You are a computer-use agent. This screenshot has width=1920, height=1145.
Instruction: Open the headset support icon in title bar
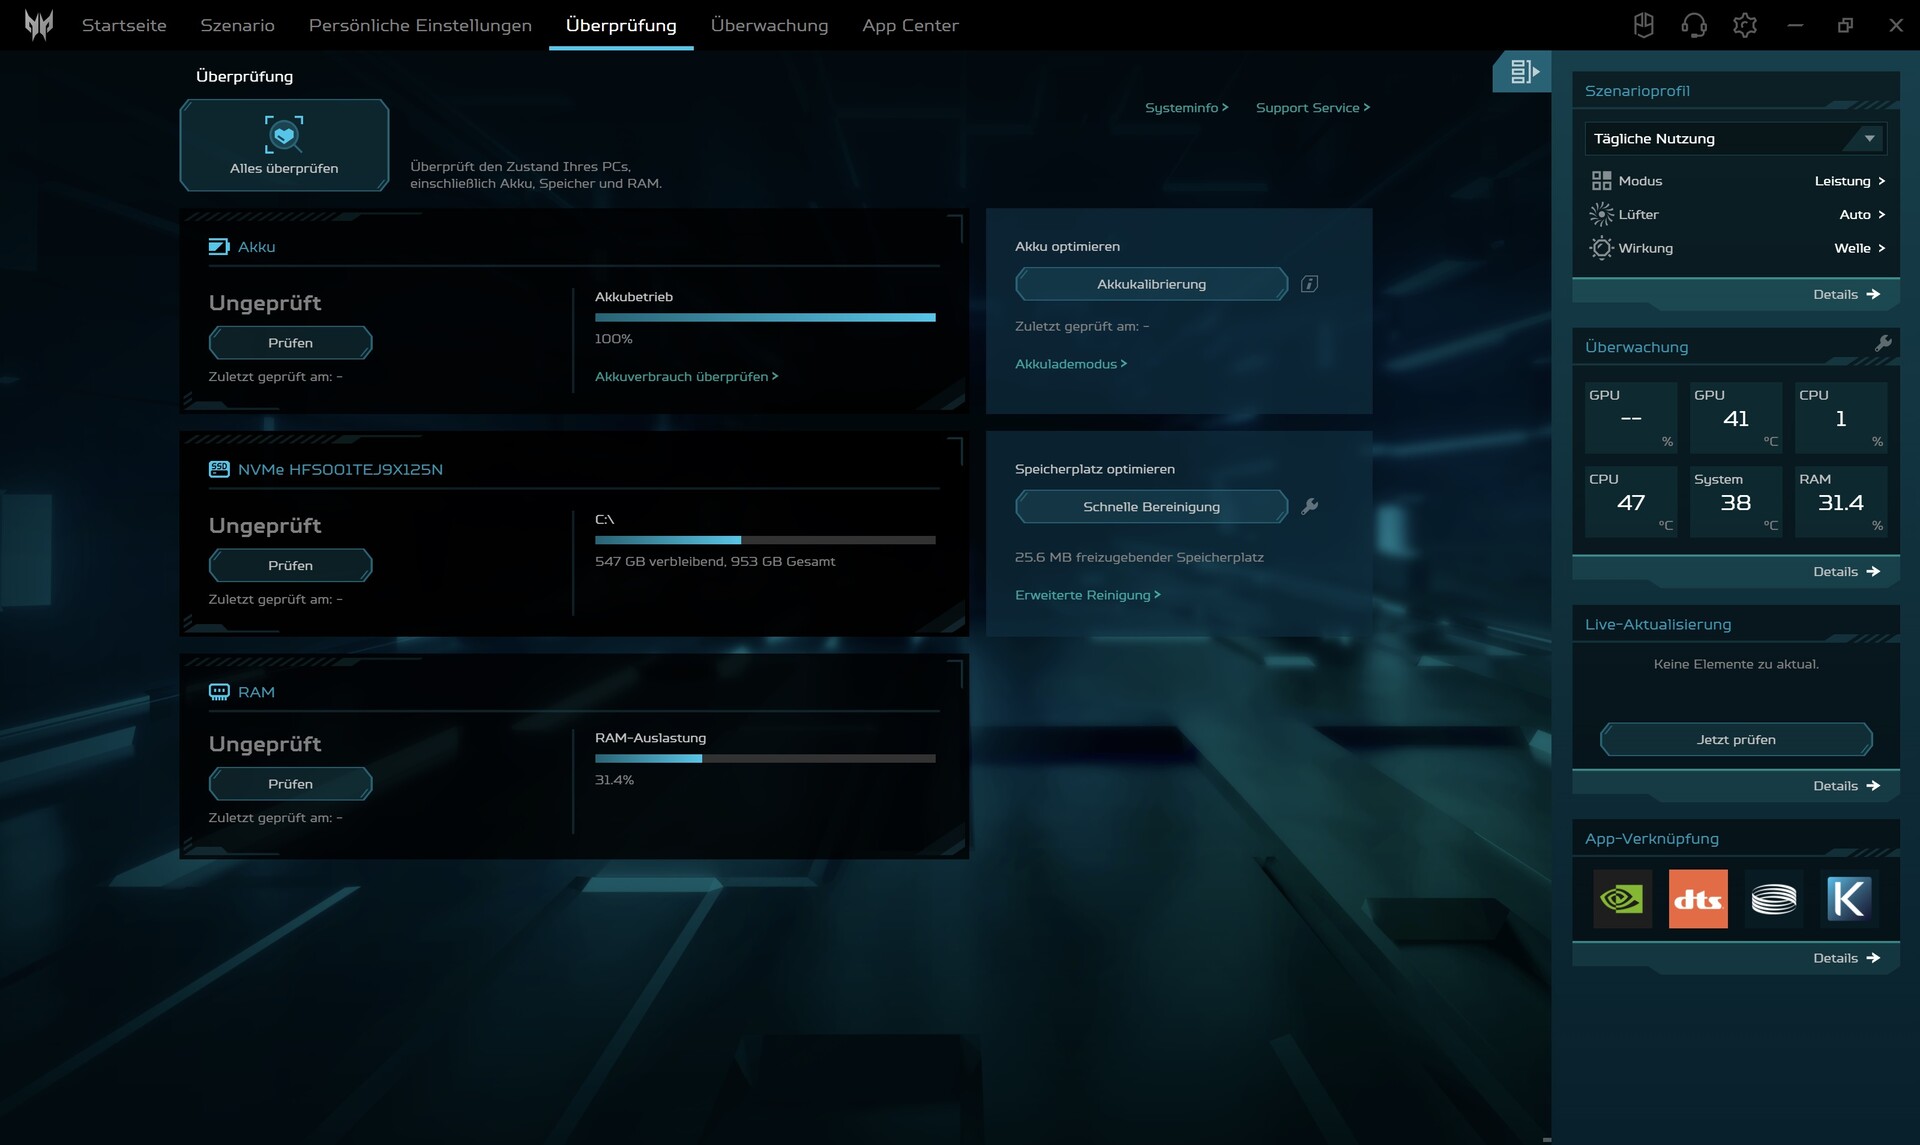click(x=1694, y=25)
